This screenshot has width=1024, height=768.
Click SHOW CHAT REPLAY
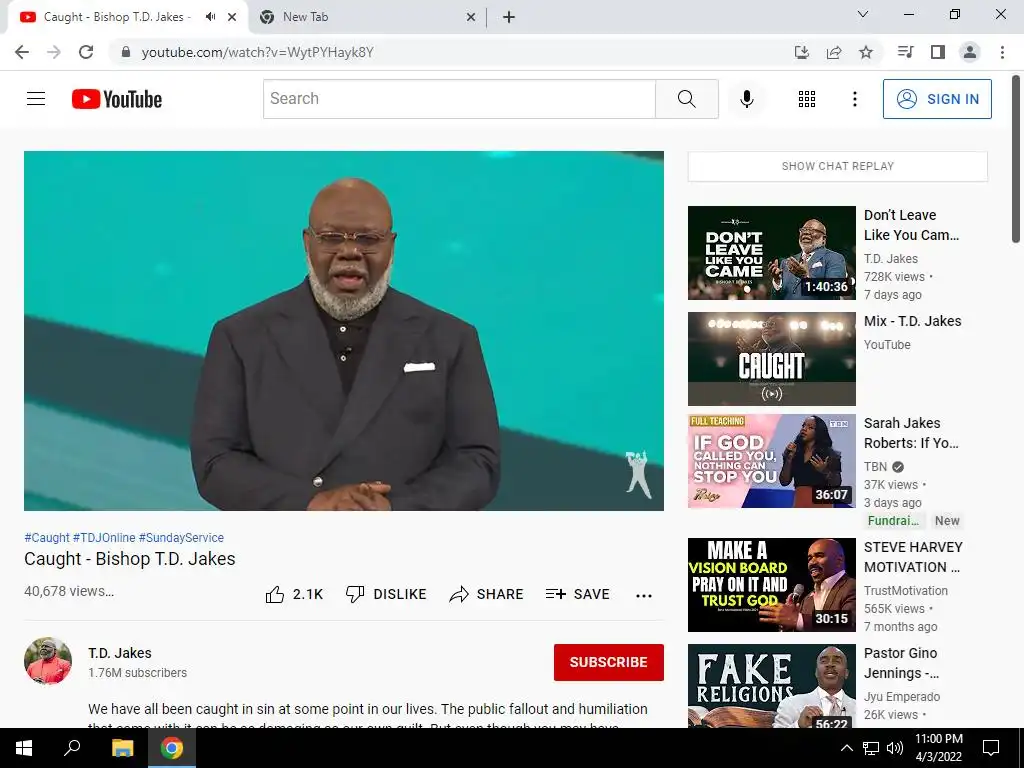click(838, 166)
